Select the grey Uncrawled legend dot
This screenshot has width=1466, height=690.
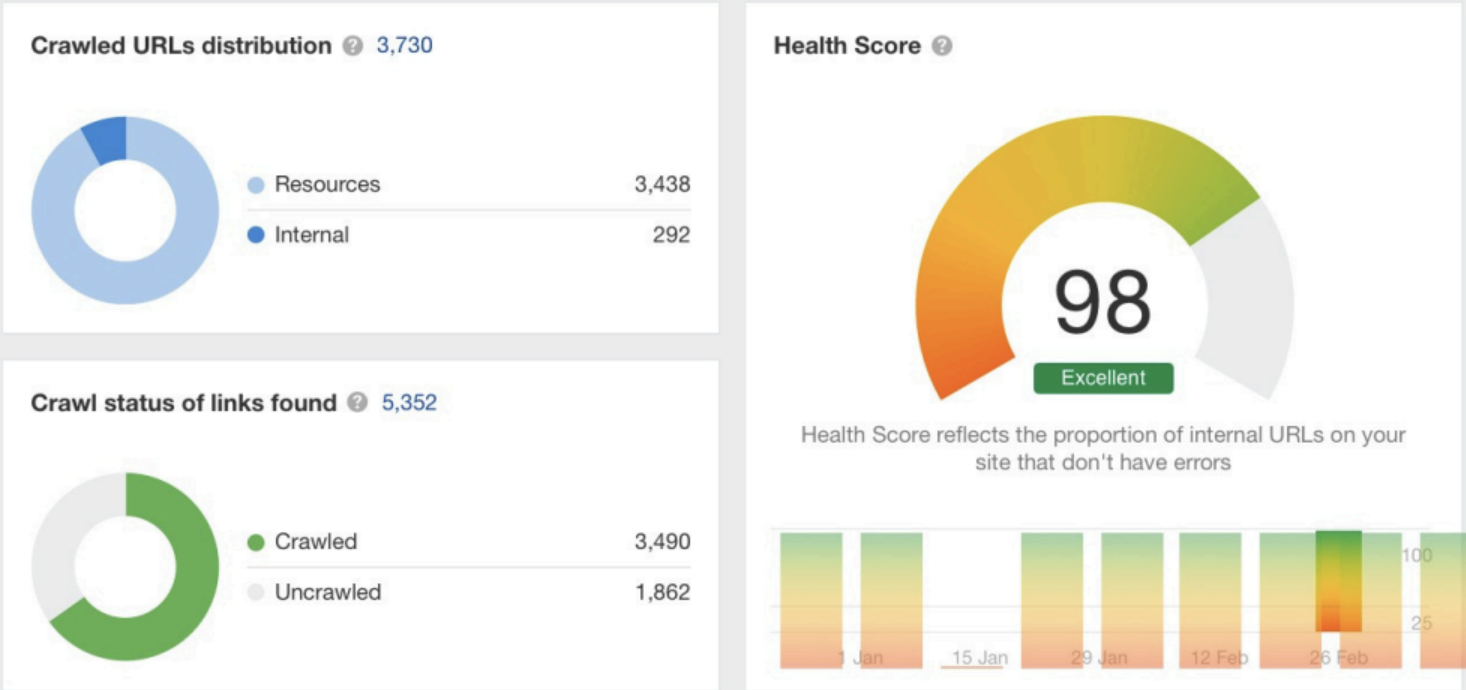tap(256, 593)
